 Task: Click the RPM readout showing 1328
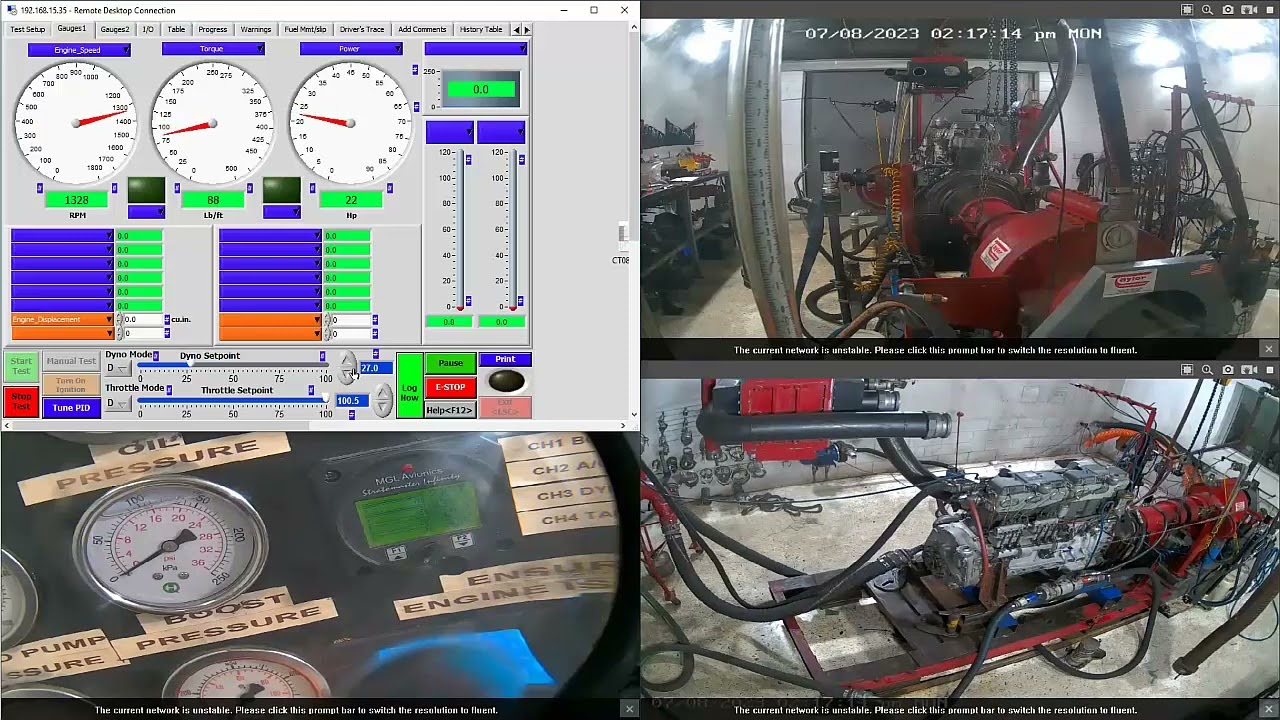(x=77, y=200)
